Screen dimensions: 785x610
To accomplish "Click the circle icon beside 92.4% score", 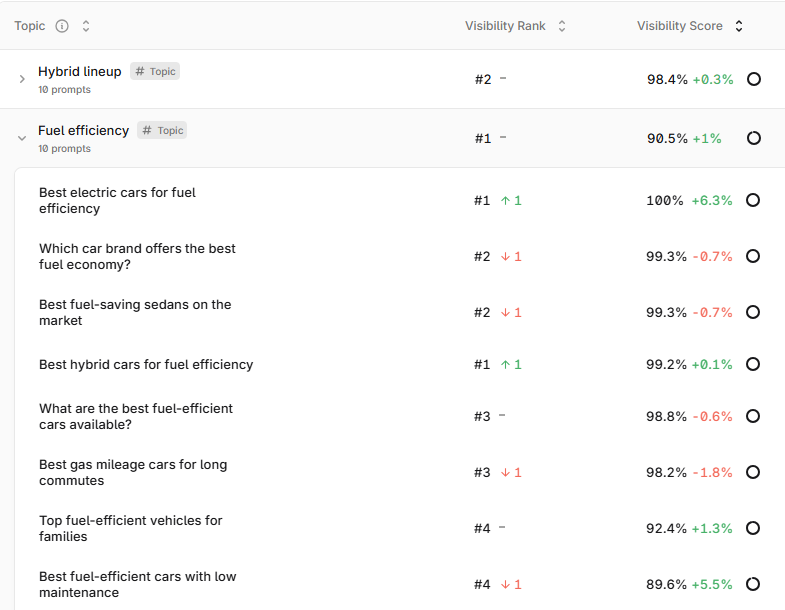I will (752, 528).
